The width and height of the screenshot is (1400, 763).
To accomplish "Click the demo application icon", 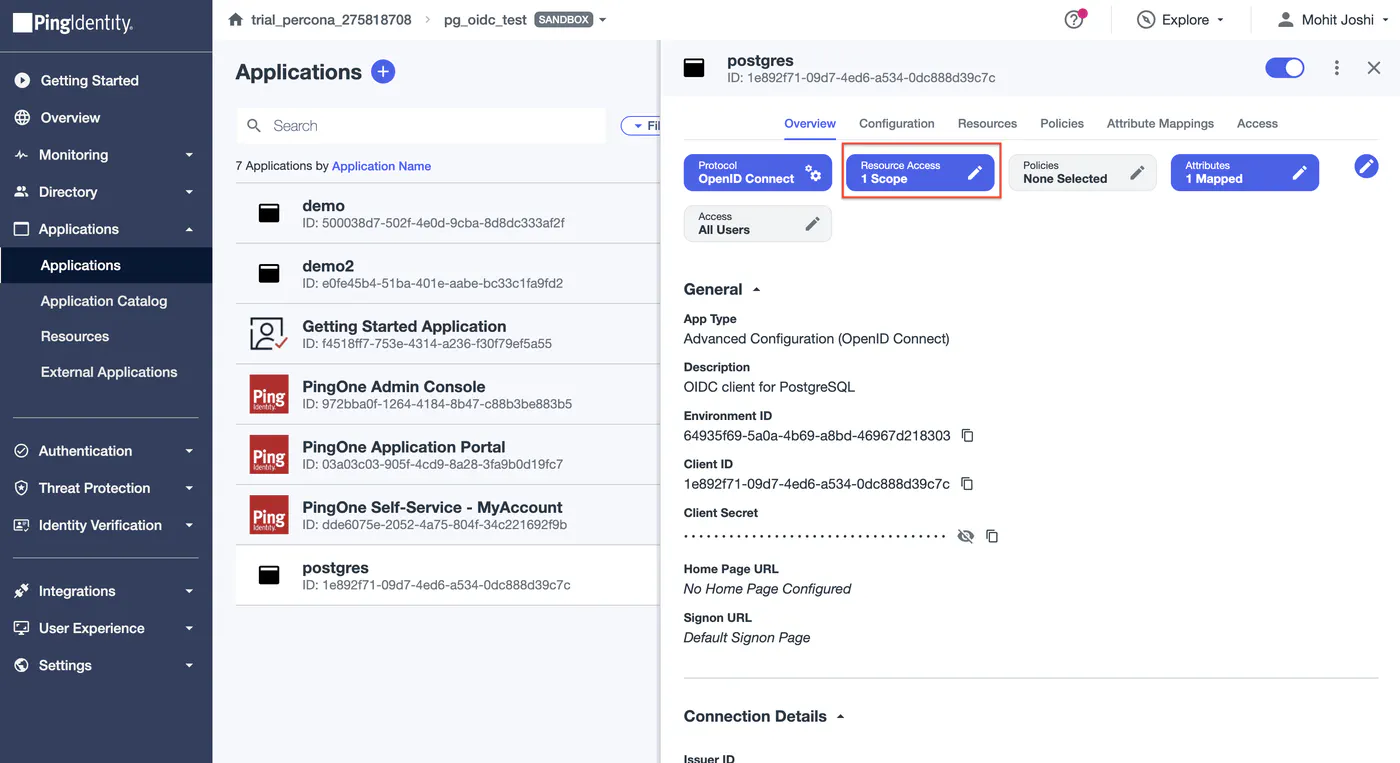I will tap(269, 214).
